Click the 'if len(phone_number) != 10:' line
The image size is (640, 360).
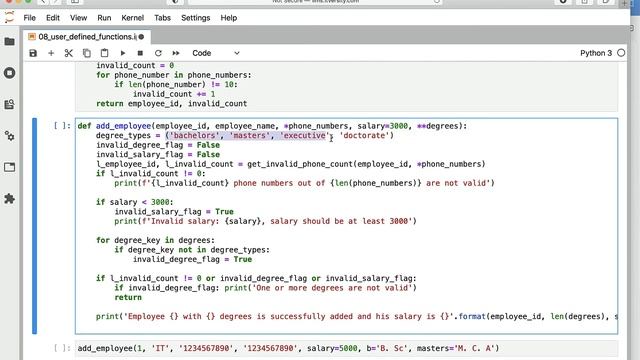click(176, 84)
